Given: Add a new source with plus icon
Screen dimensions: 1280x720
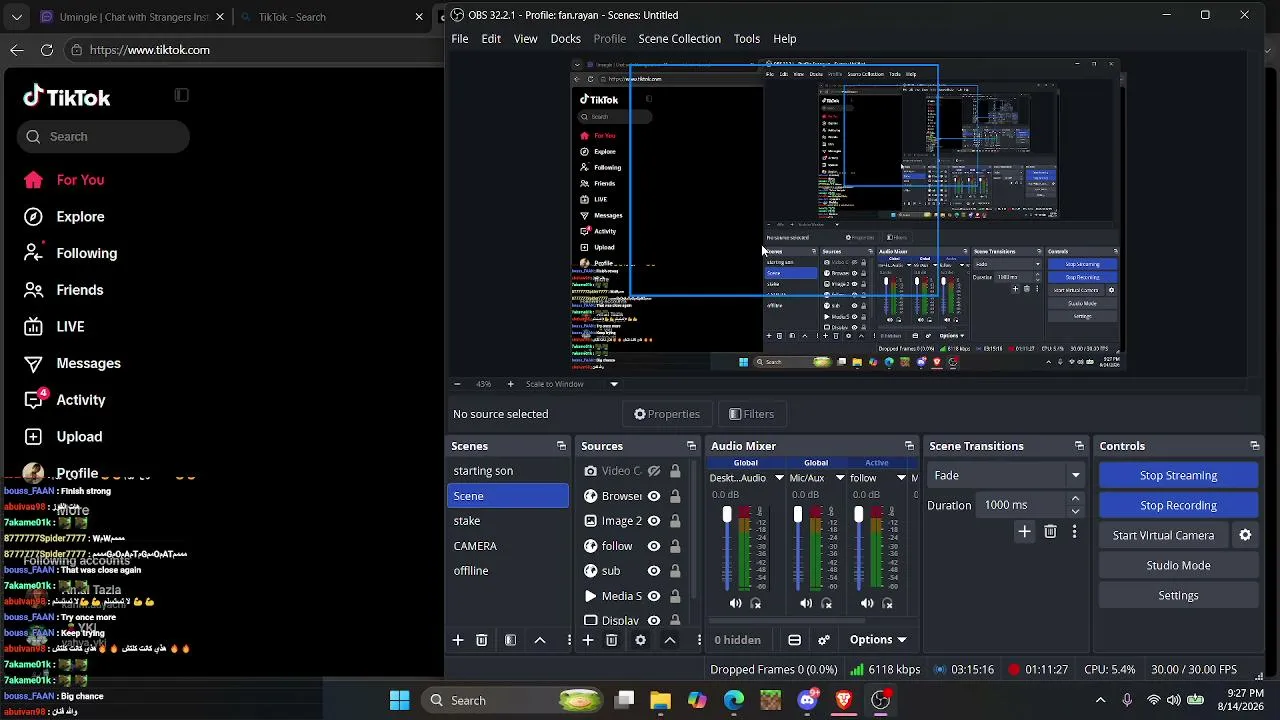Looking at the screenshot, I should pyautogui.click(x=588, y=640).
